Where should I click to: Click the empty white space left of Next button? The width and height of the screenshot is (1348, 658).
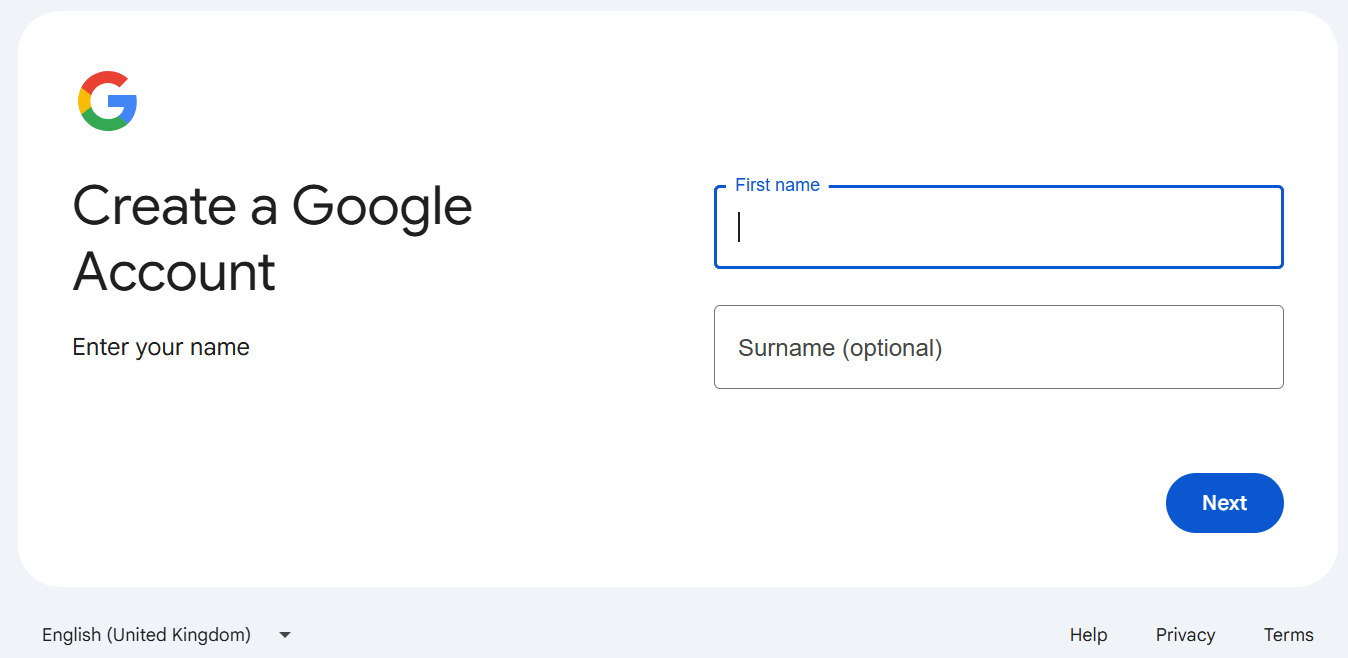tap(900, 503)
